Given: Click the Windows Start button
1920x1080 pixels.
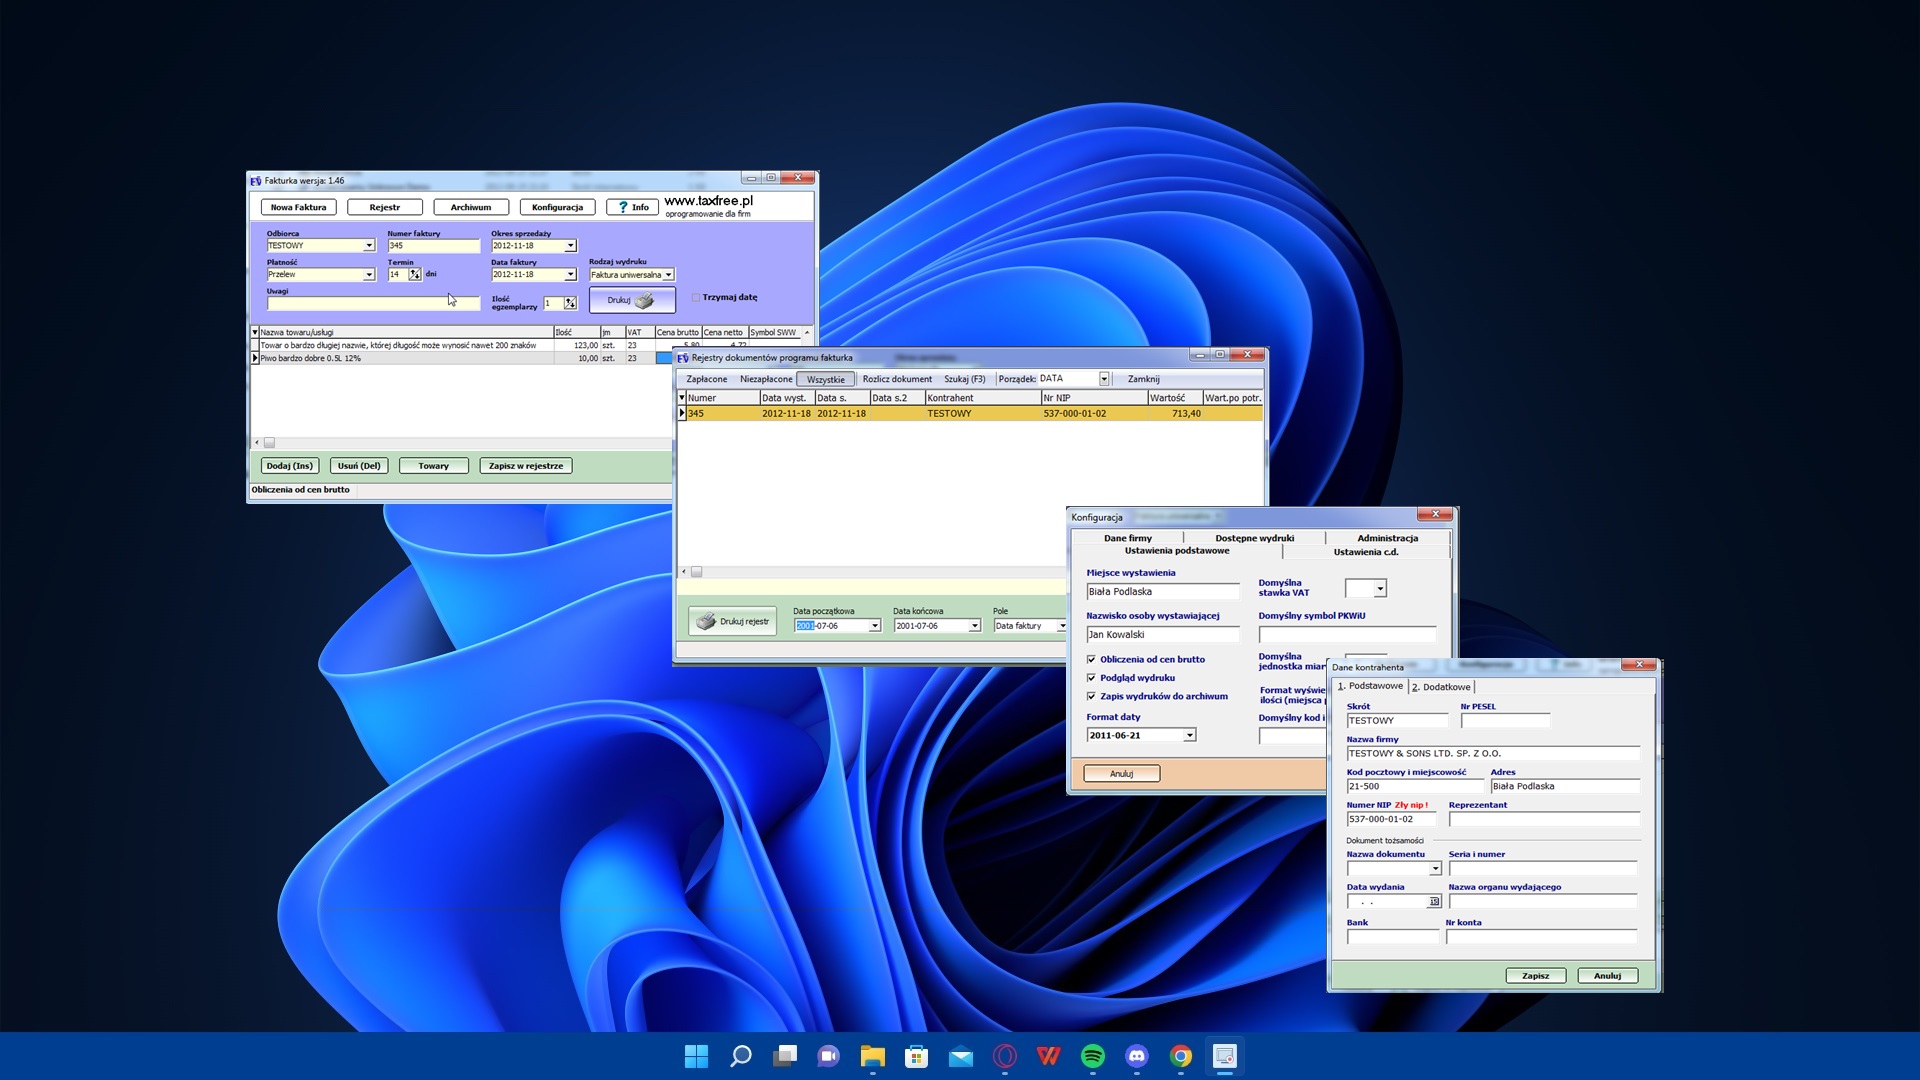Looking at the screenshot, I should 696,1056.
